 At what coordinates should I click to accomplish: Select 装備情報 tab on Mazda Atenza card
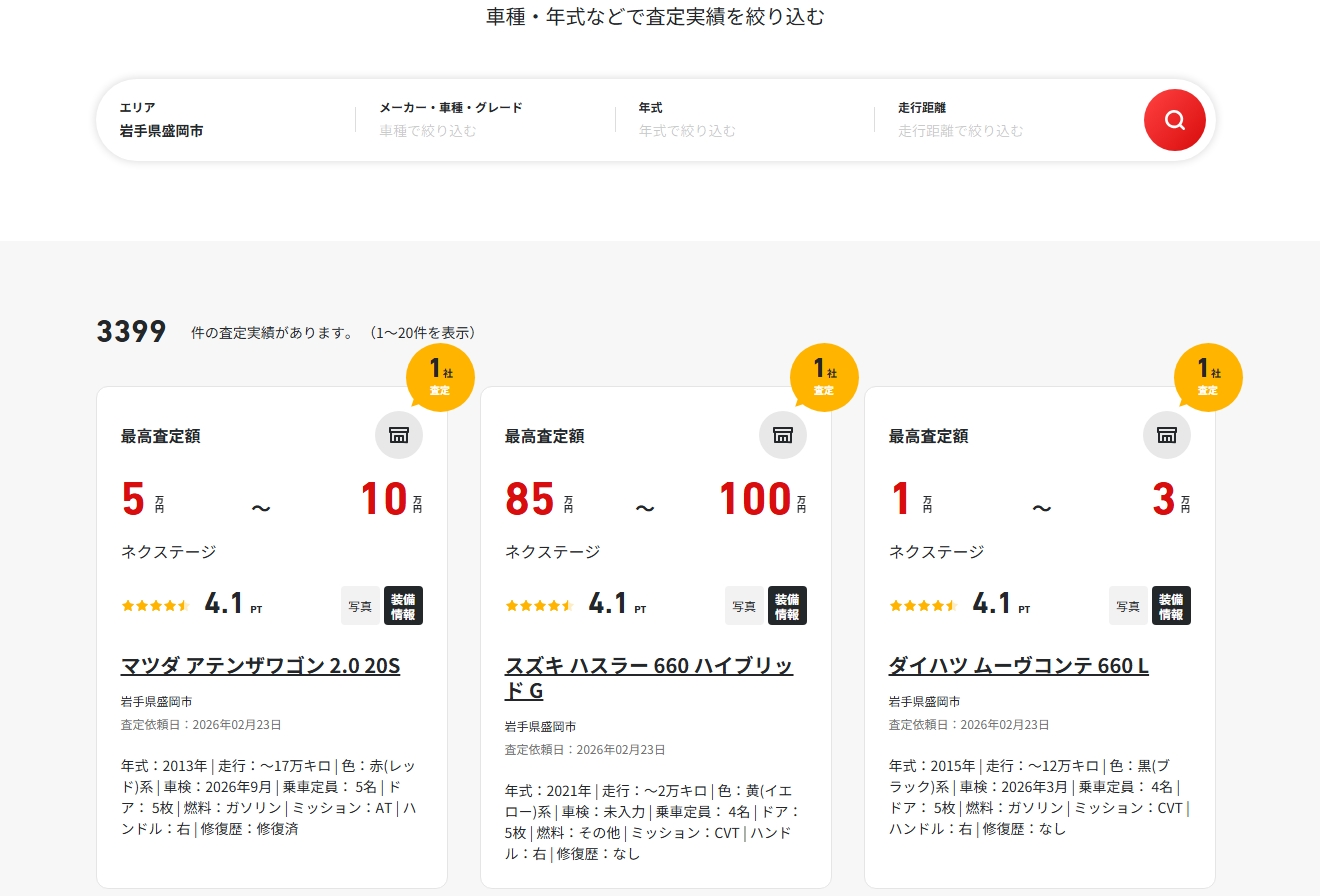[x=403, y=606]
